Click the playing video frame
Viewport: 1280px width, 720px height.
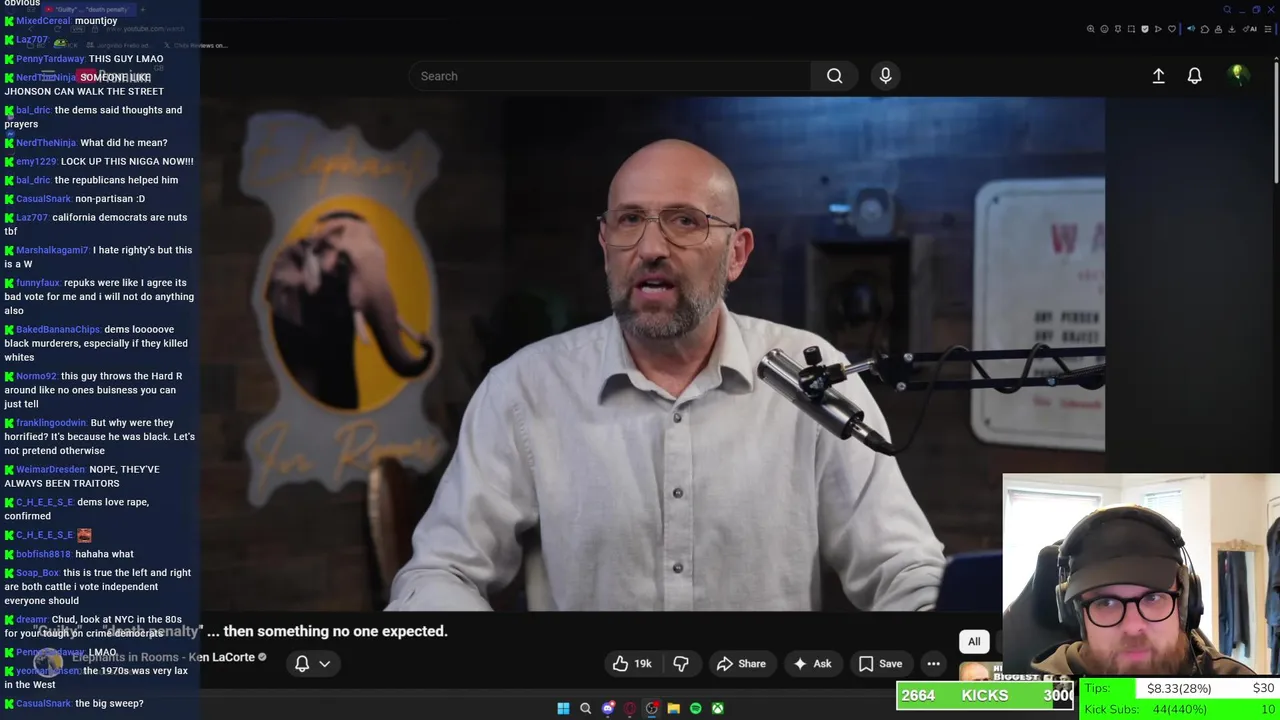pos(652,354)
